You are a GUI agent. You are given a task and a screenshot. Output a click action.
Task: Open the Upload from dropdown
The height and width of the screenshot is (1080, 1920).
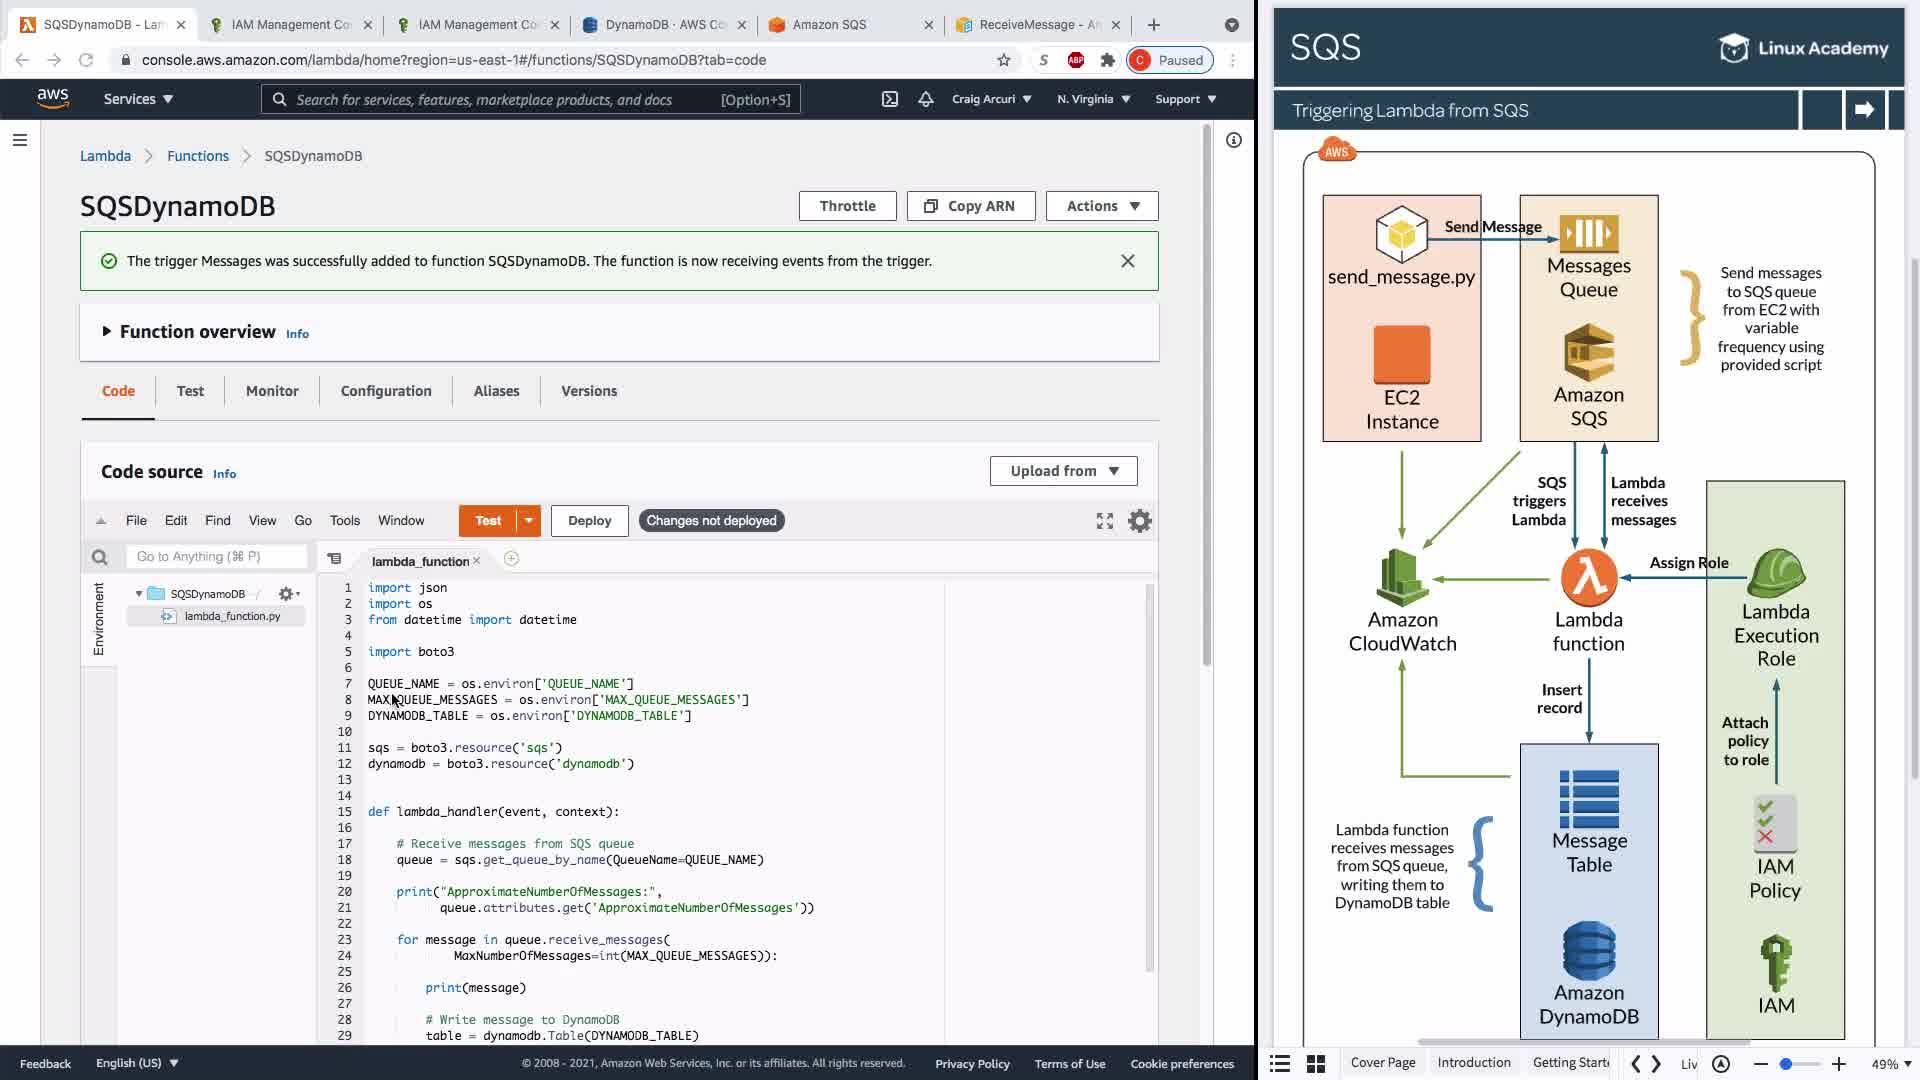point(1063,471)
